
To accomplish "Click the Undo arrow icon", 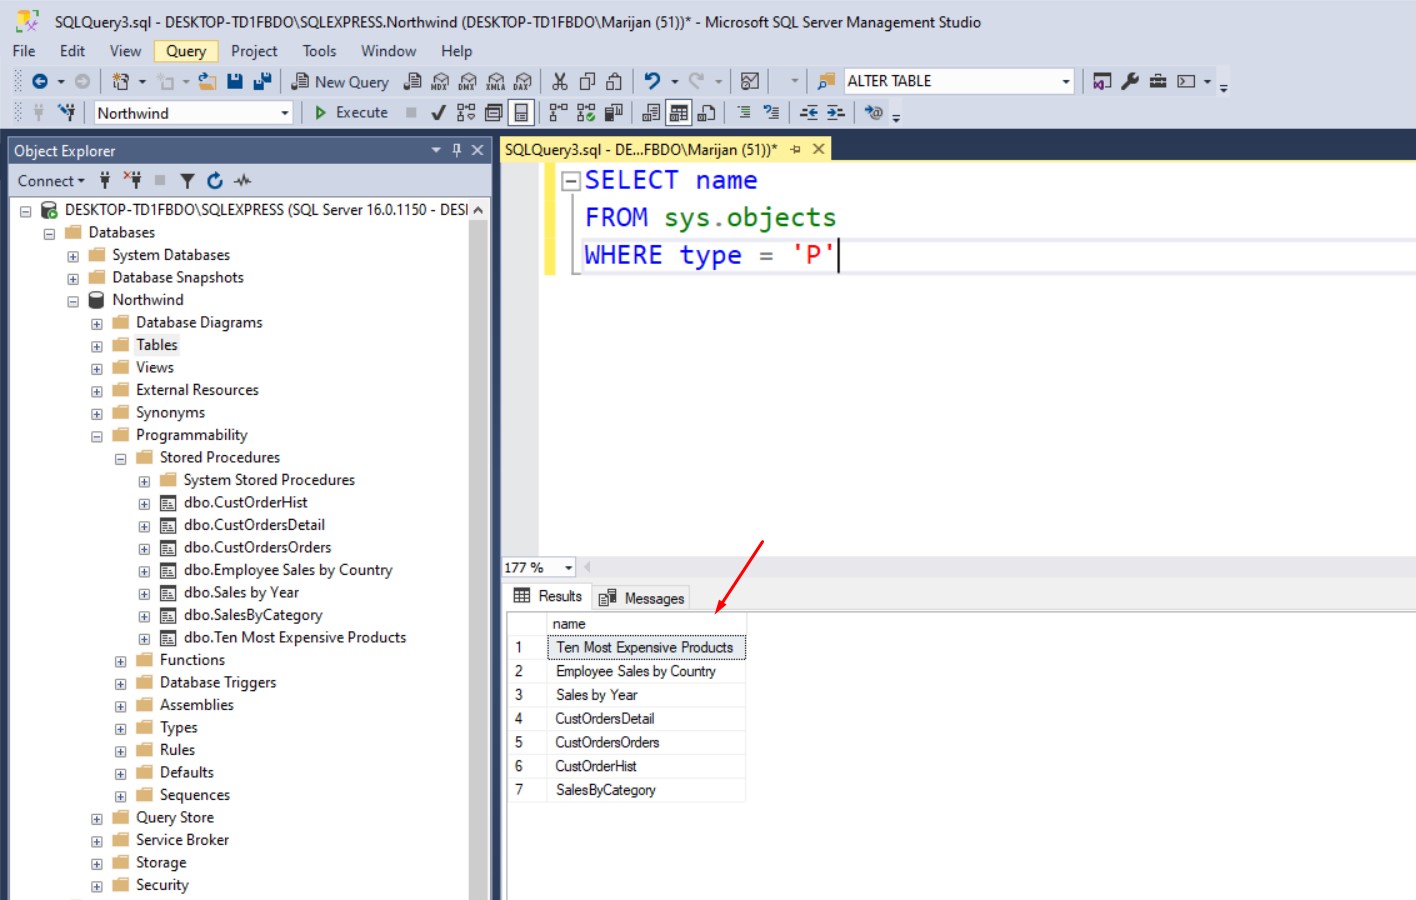I will pyautogui.click(x=652, y=82).
